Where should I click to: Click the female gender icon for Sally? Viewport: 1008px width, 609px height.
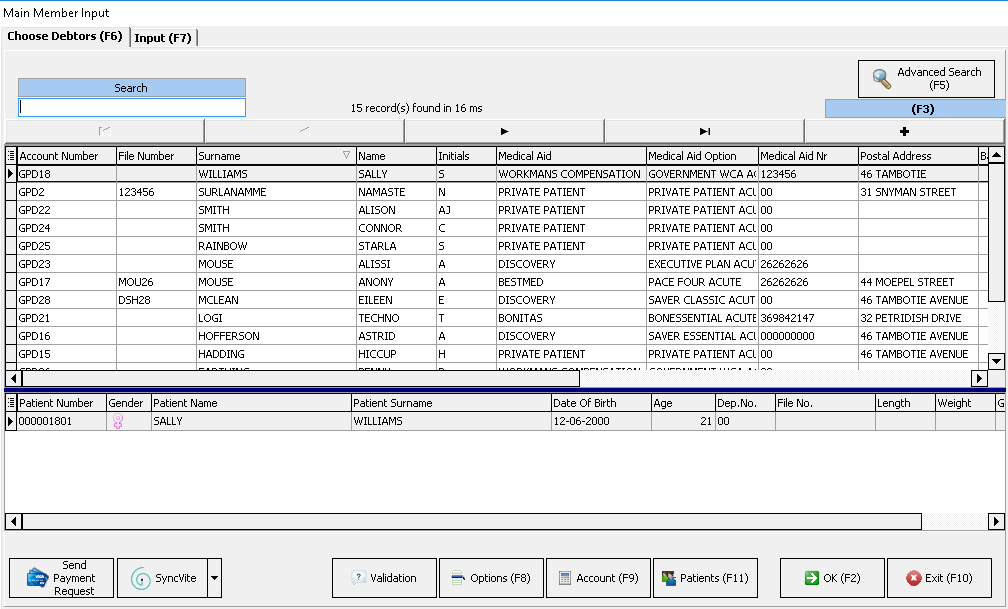tap(116, 422)
